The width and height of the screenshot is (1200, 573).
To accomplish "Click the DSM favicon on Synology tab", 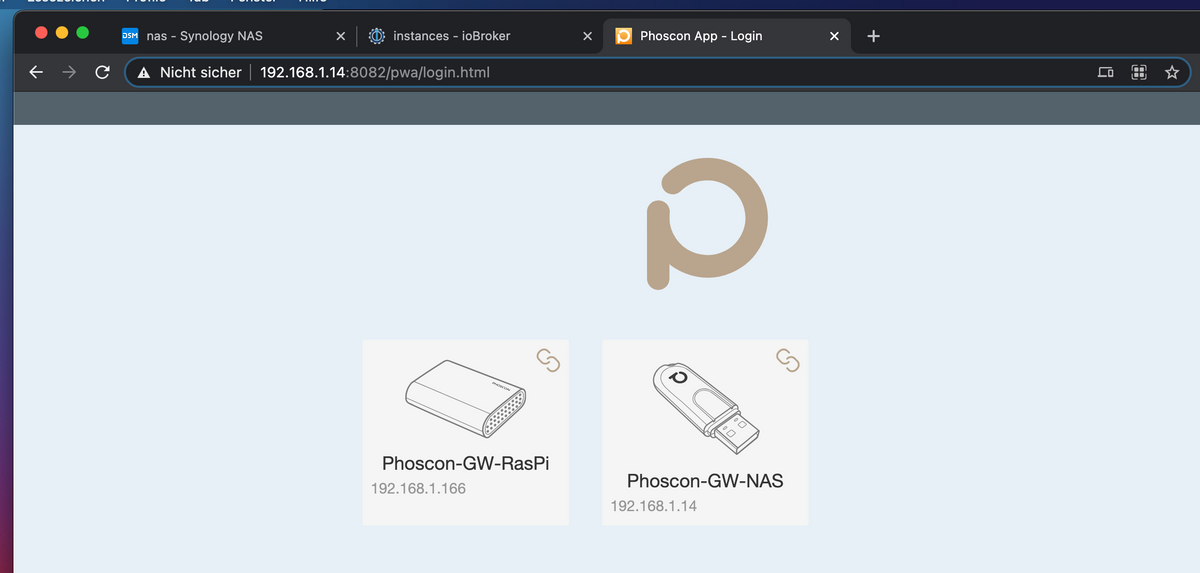I will [x=129, y=36].
